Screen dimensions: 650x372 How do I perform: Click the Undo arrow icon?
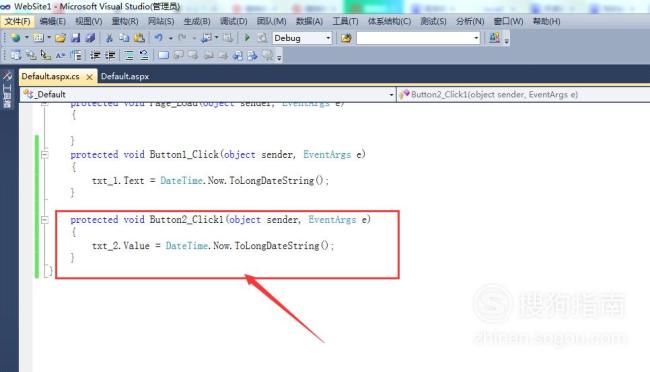click(x=159, y=38)
